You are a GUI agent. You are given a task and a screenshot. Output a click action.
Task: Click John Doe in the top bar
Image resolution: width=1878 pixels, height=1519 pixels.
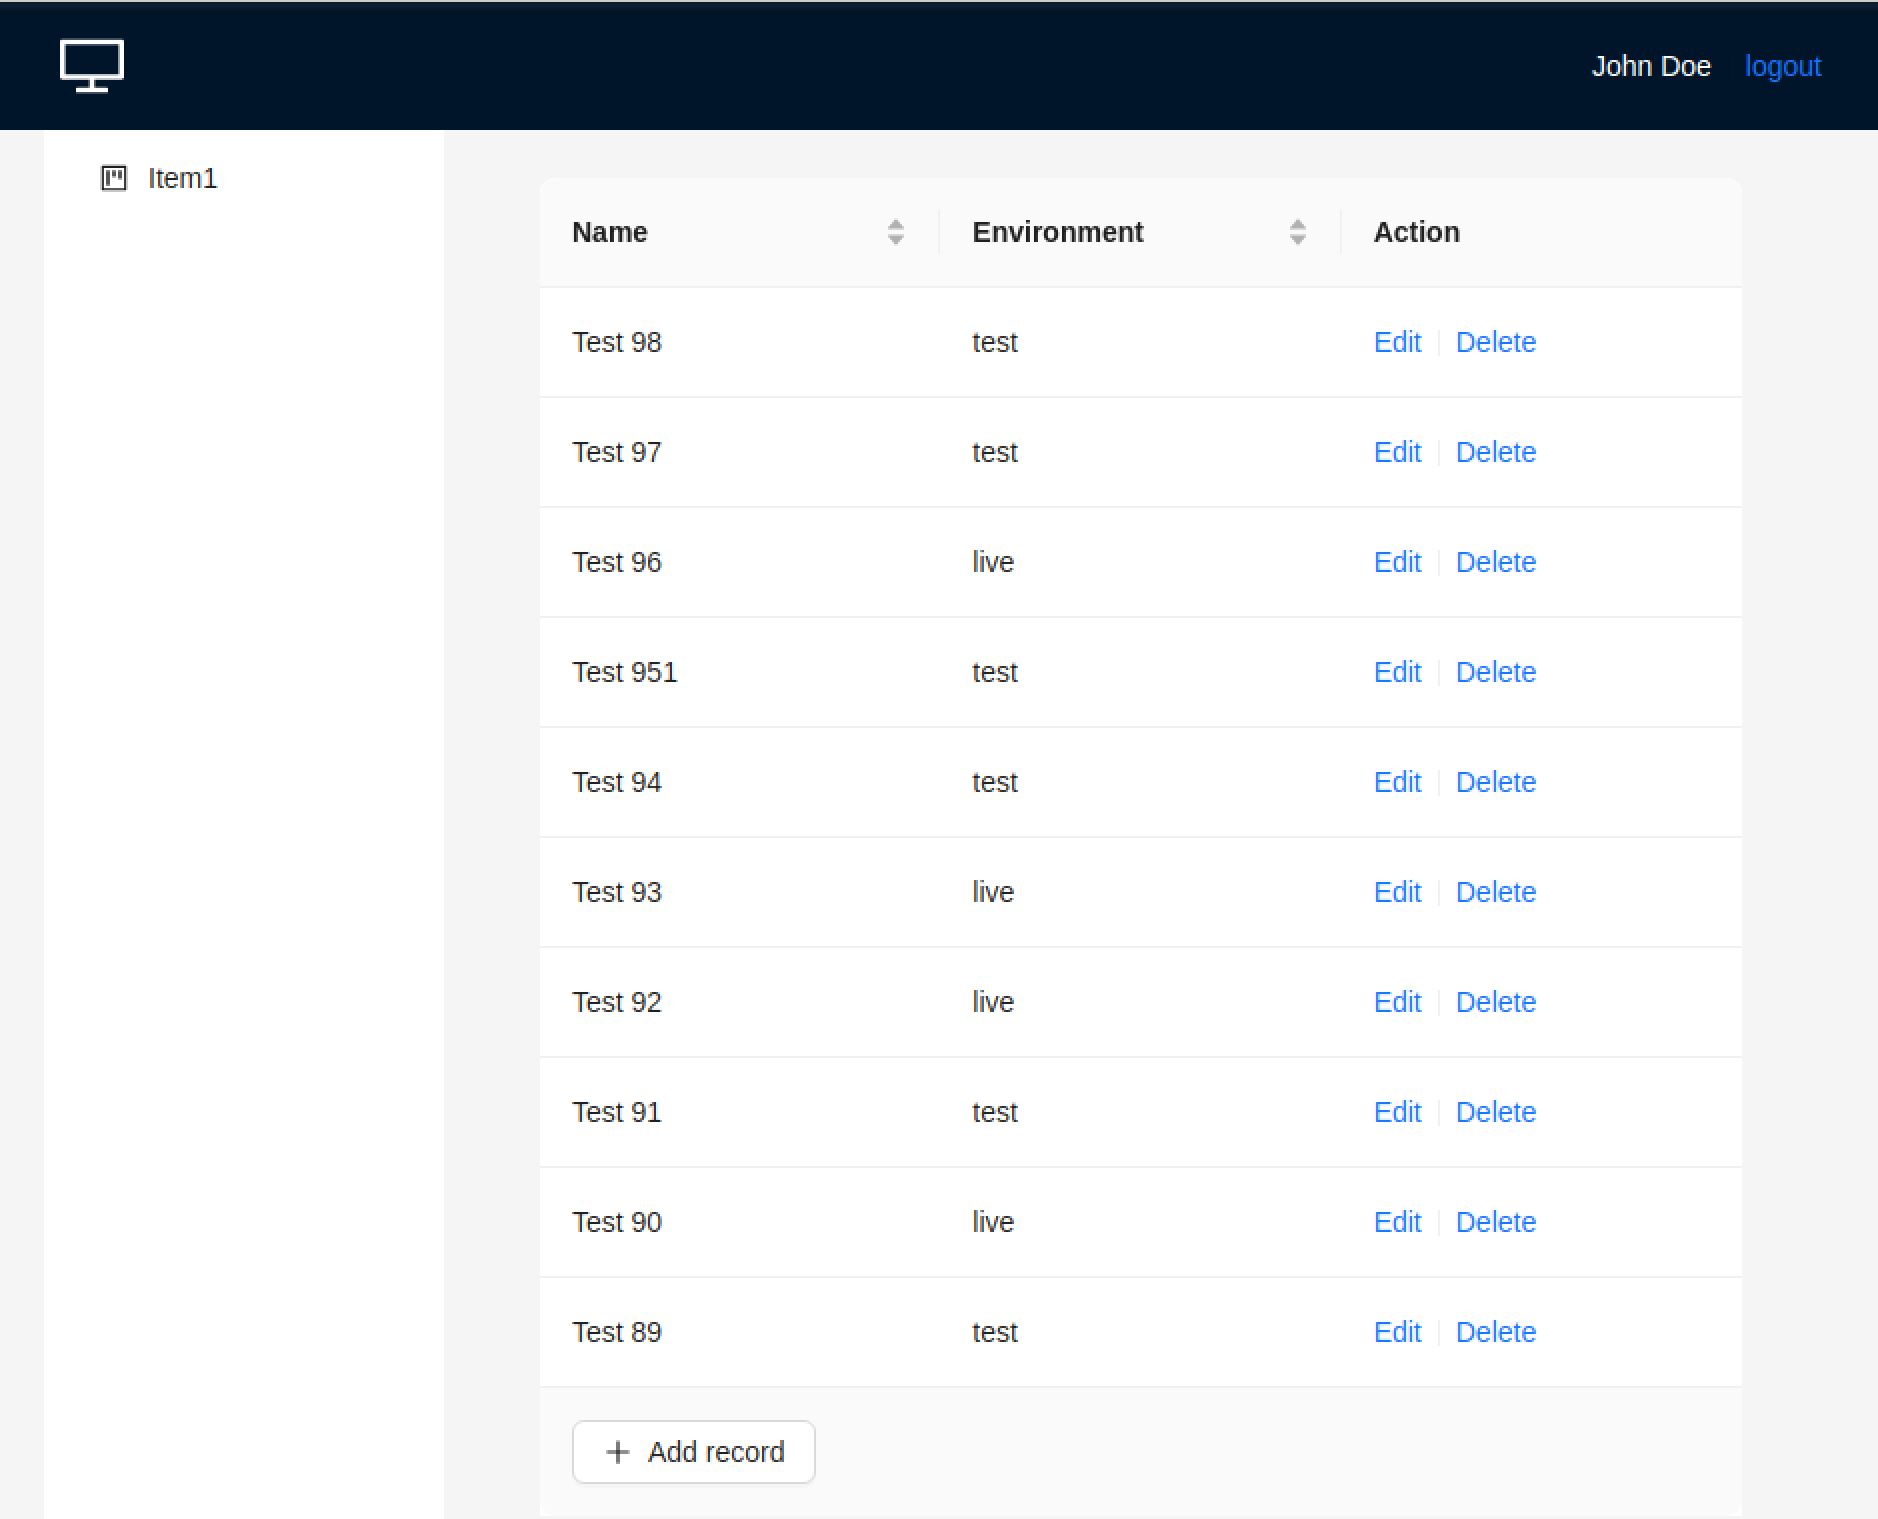click(1651, 65)
